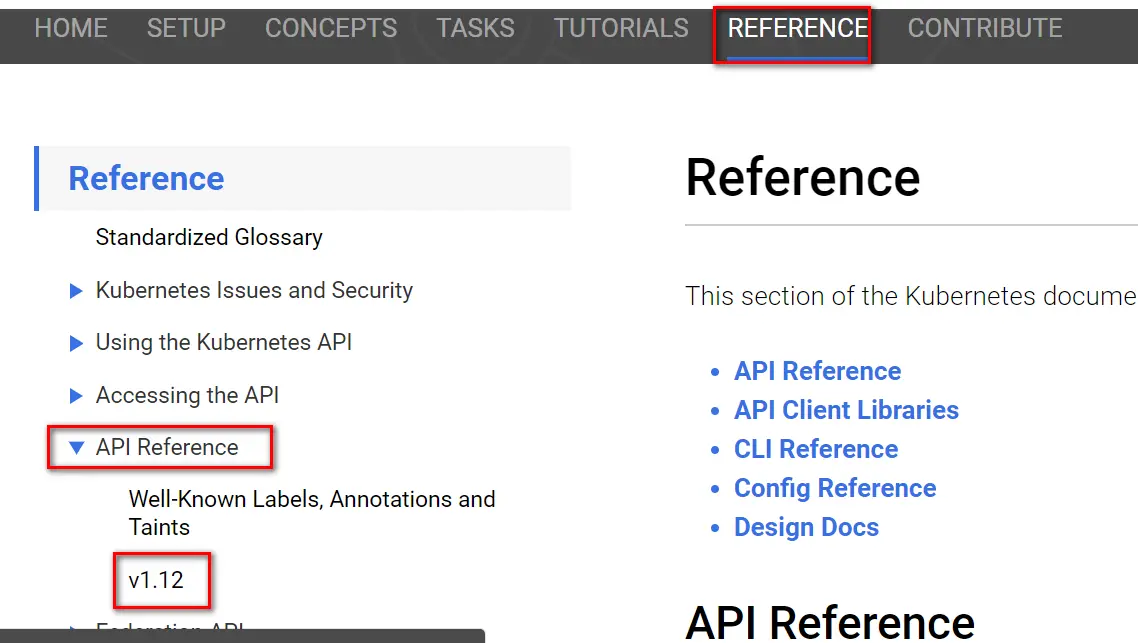The width and height of the screenshot is (1138, 643).
Task: Open Standardized Glossary in the sidebar
Action: pyautogui.click(x=209, y=238)
